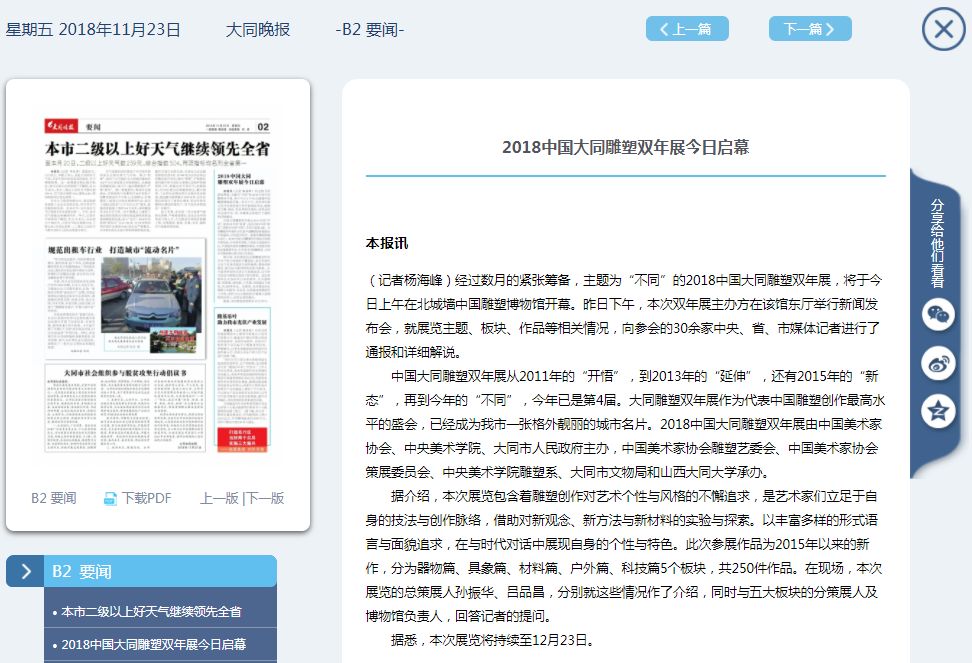Share article via WeChat icon
The width and height of the screenshot is (972, 663).
[938, 315]
